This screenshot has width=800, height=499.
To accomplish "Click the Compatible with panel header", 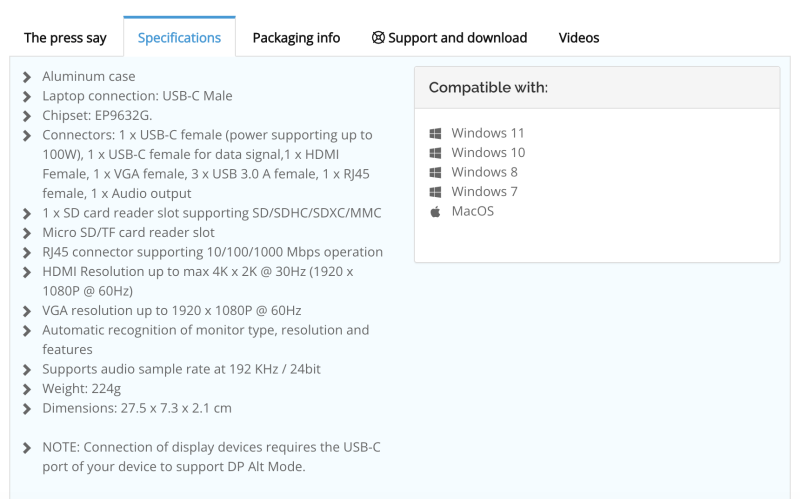I will [x=597, y=88].
